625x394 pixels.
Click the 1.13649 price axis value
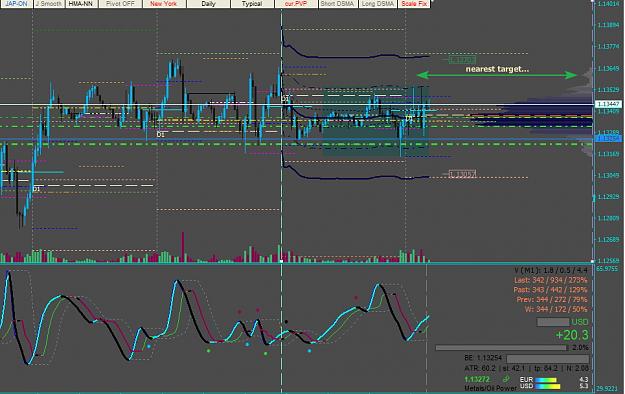(x=609, y=69)
